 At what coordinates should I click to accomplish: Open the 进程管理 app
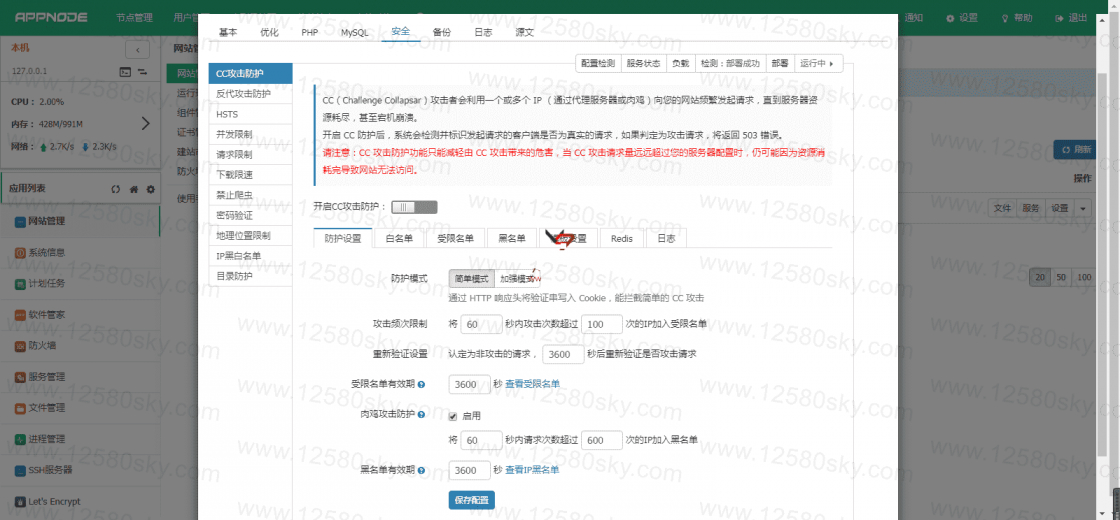click(x=80, y=439)
